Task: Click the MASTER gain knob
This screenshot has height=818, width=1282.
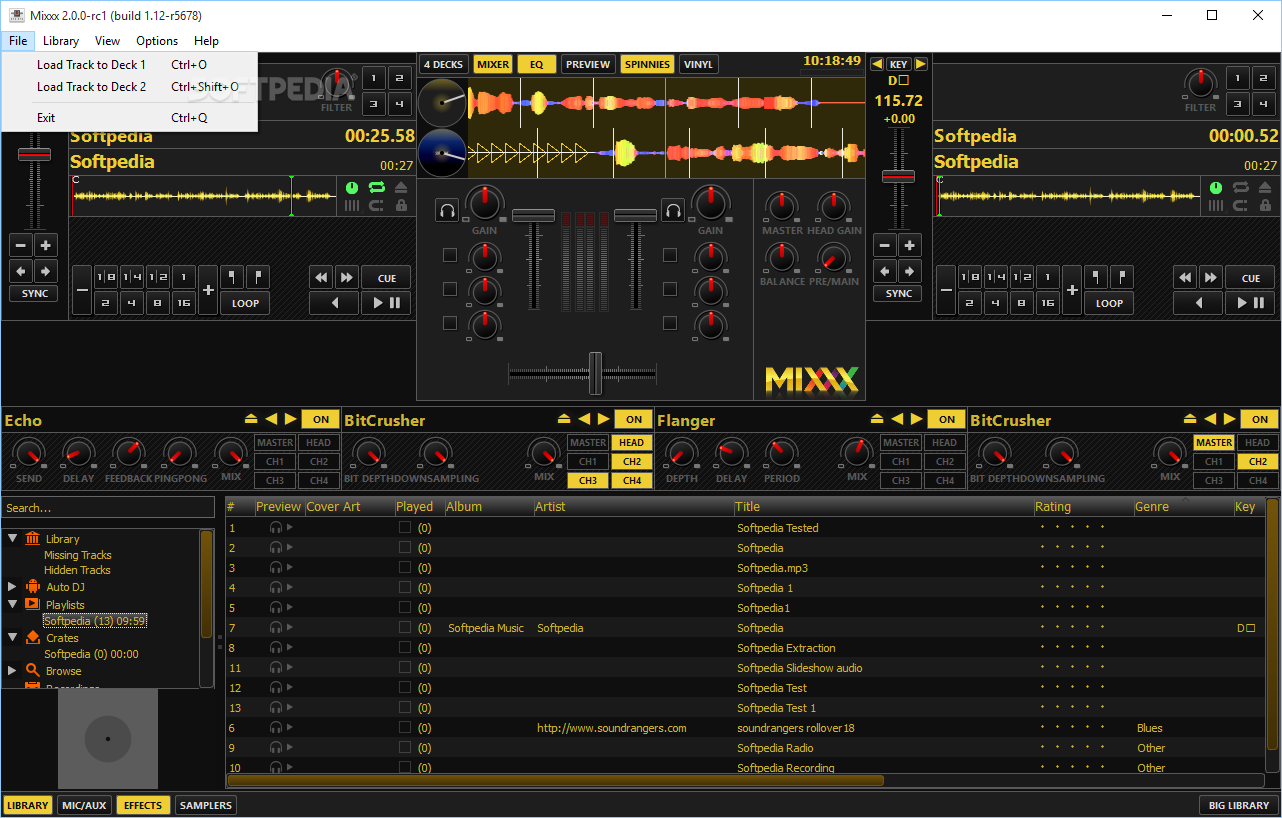Action: tap(782, 206)
